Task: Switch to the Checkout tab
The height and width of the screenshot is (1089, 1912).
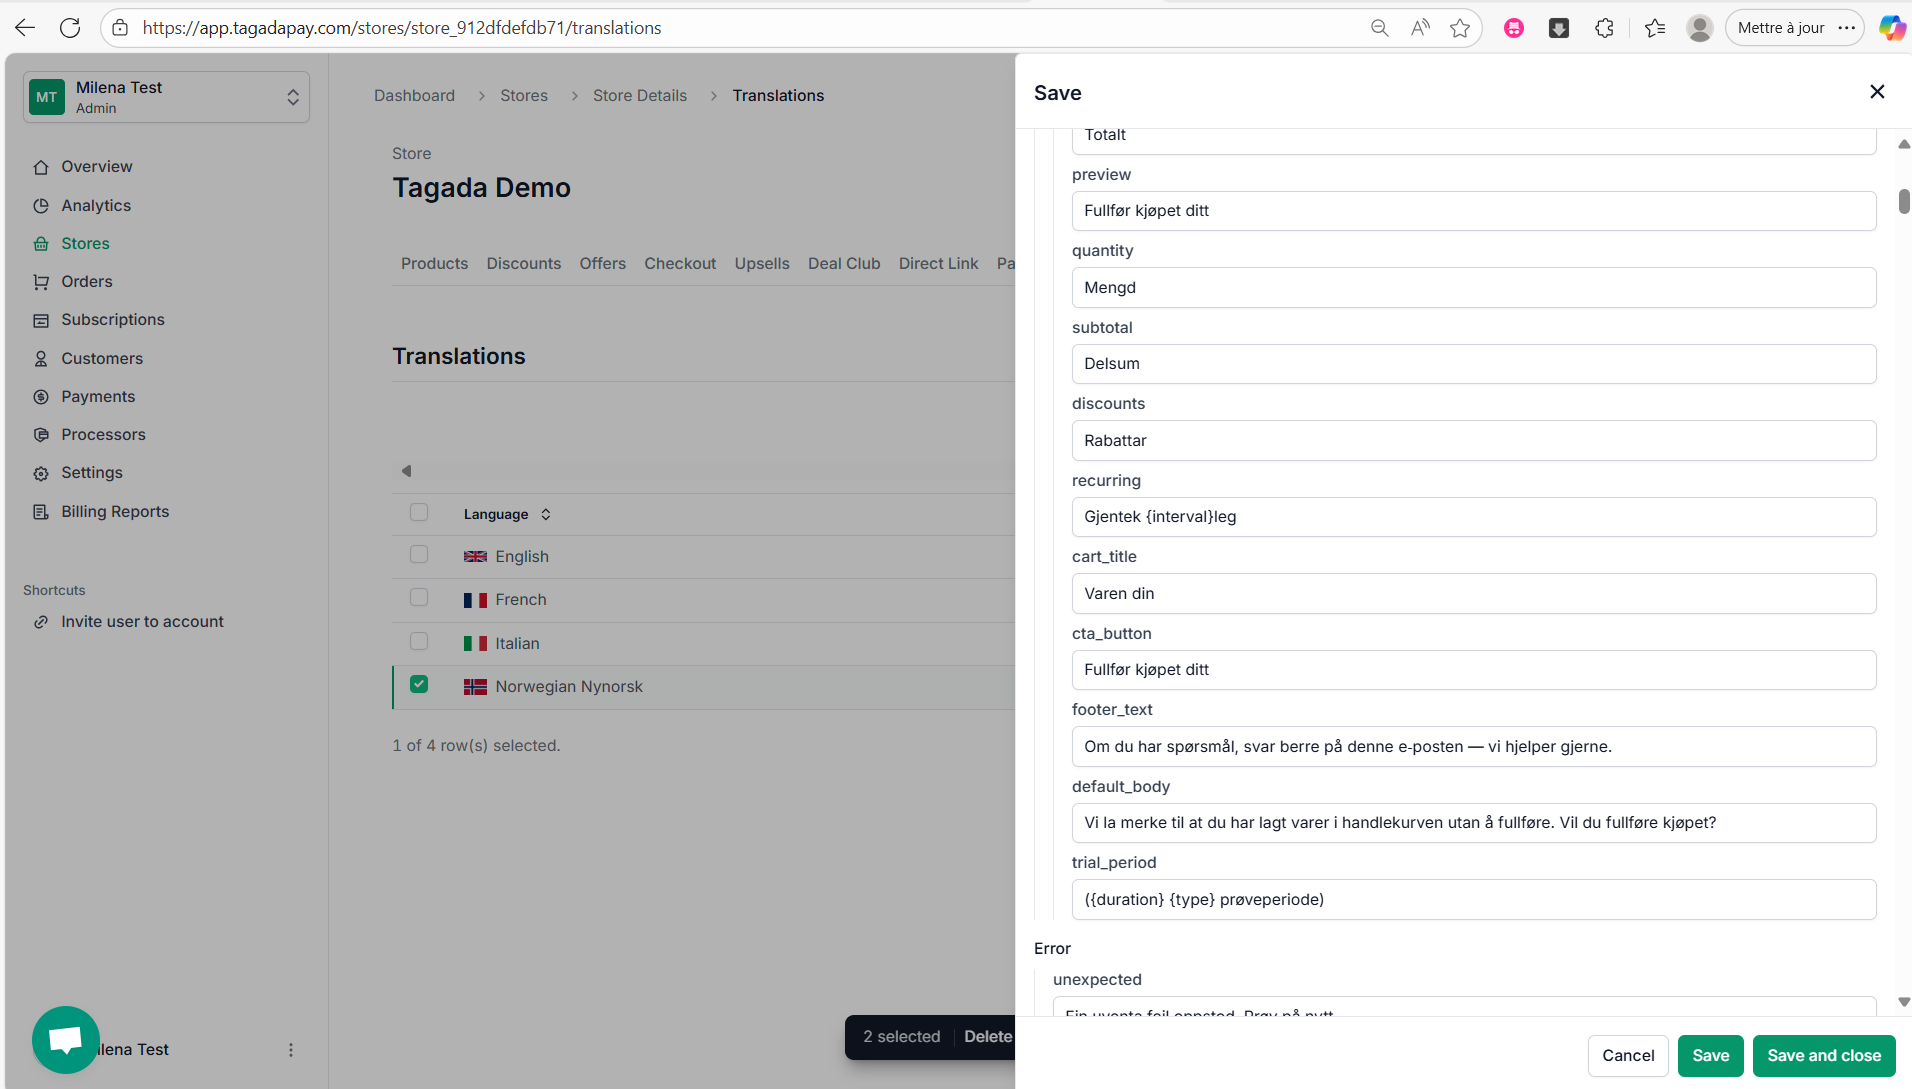Action: coord(680,264)
